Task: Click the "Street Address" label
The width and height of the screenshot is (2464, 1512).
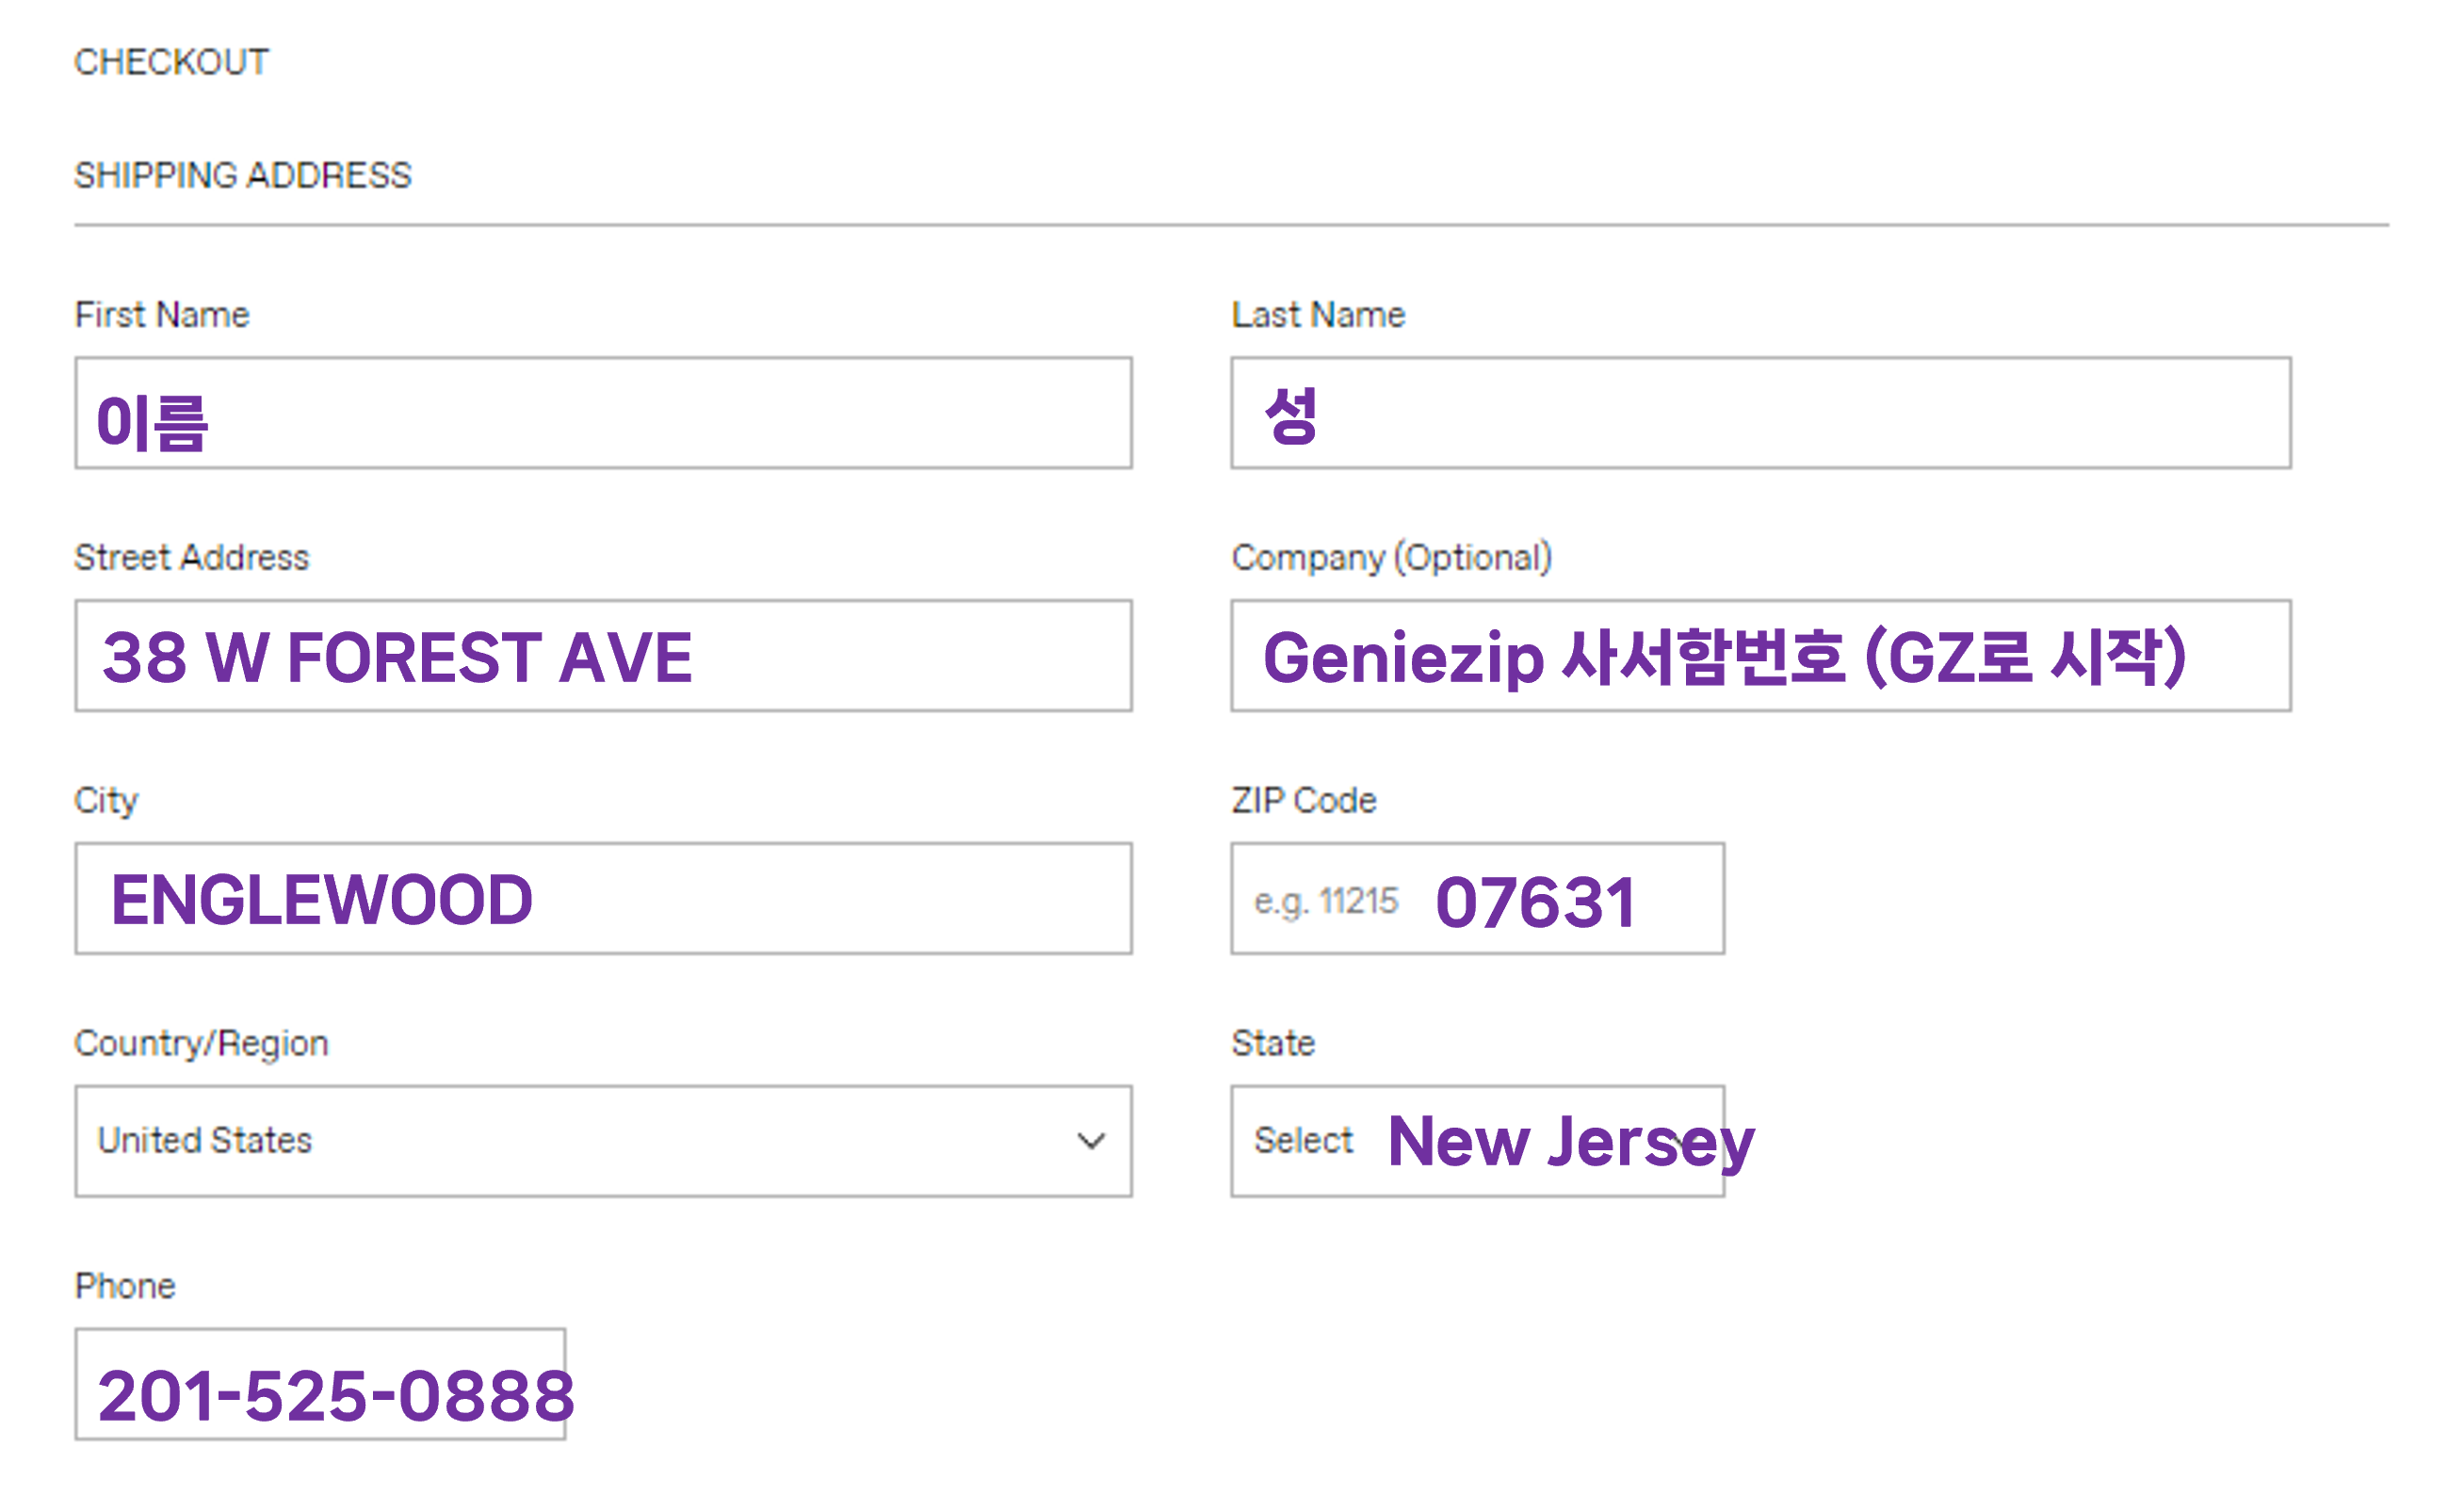Action: click(192, 558)
